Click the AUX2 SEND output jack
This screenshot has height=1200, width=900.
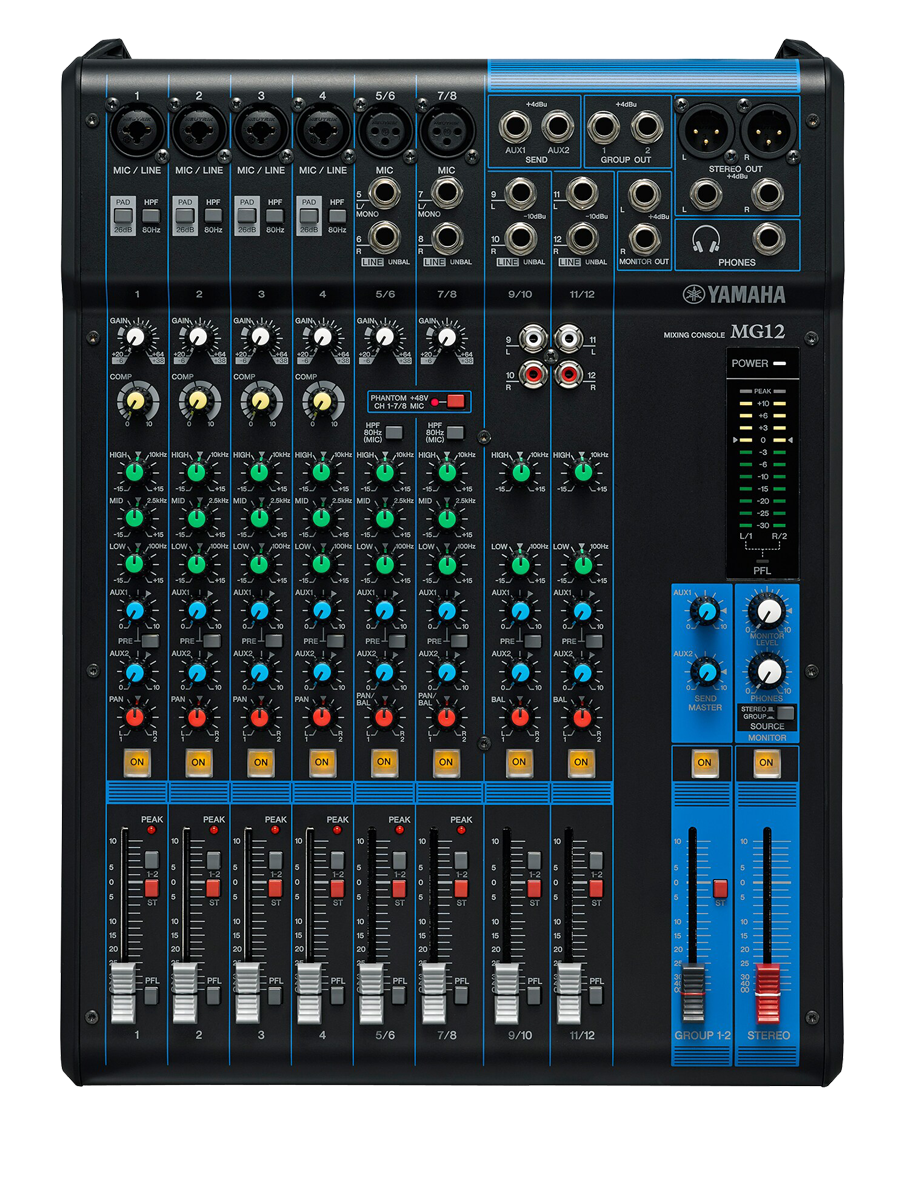click(x=557, y=127)
